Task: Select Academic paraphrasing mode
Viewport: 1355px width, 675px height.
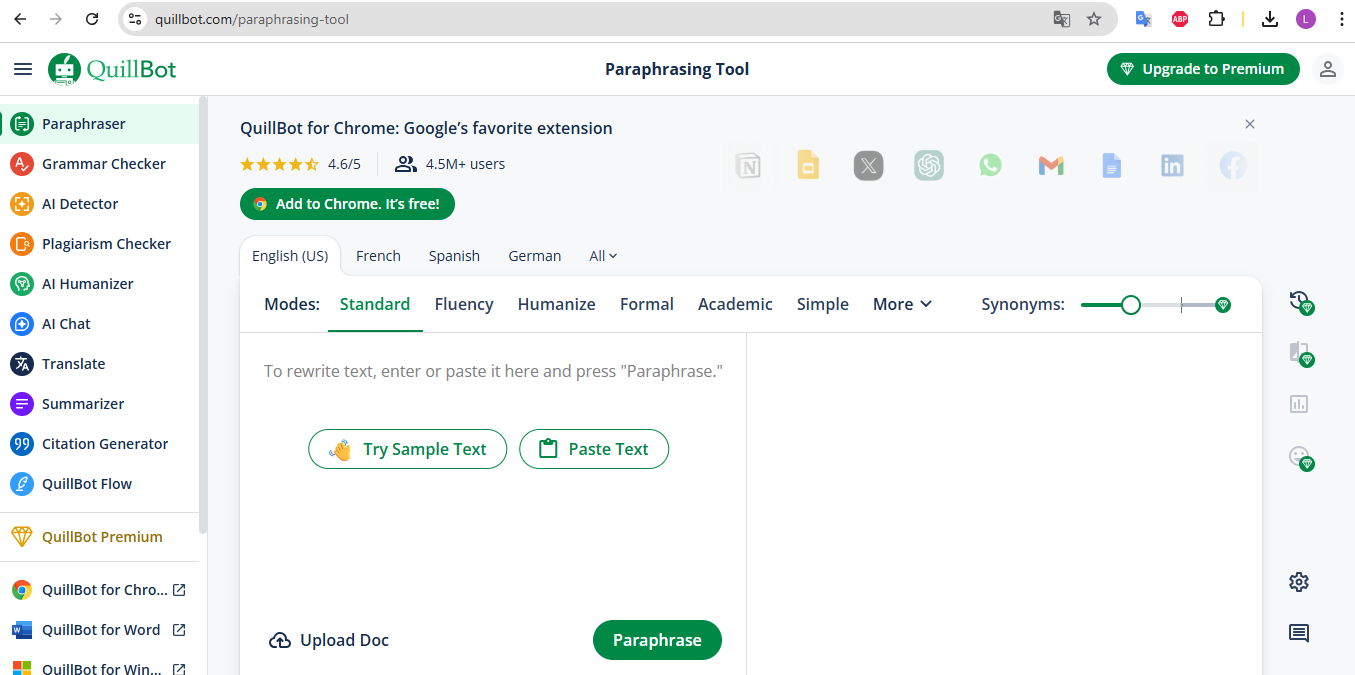Action: click(735, 304)
